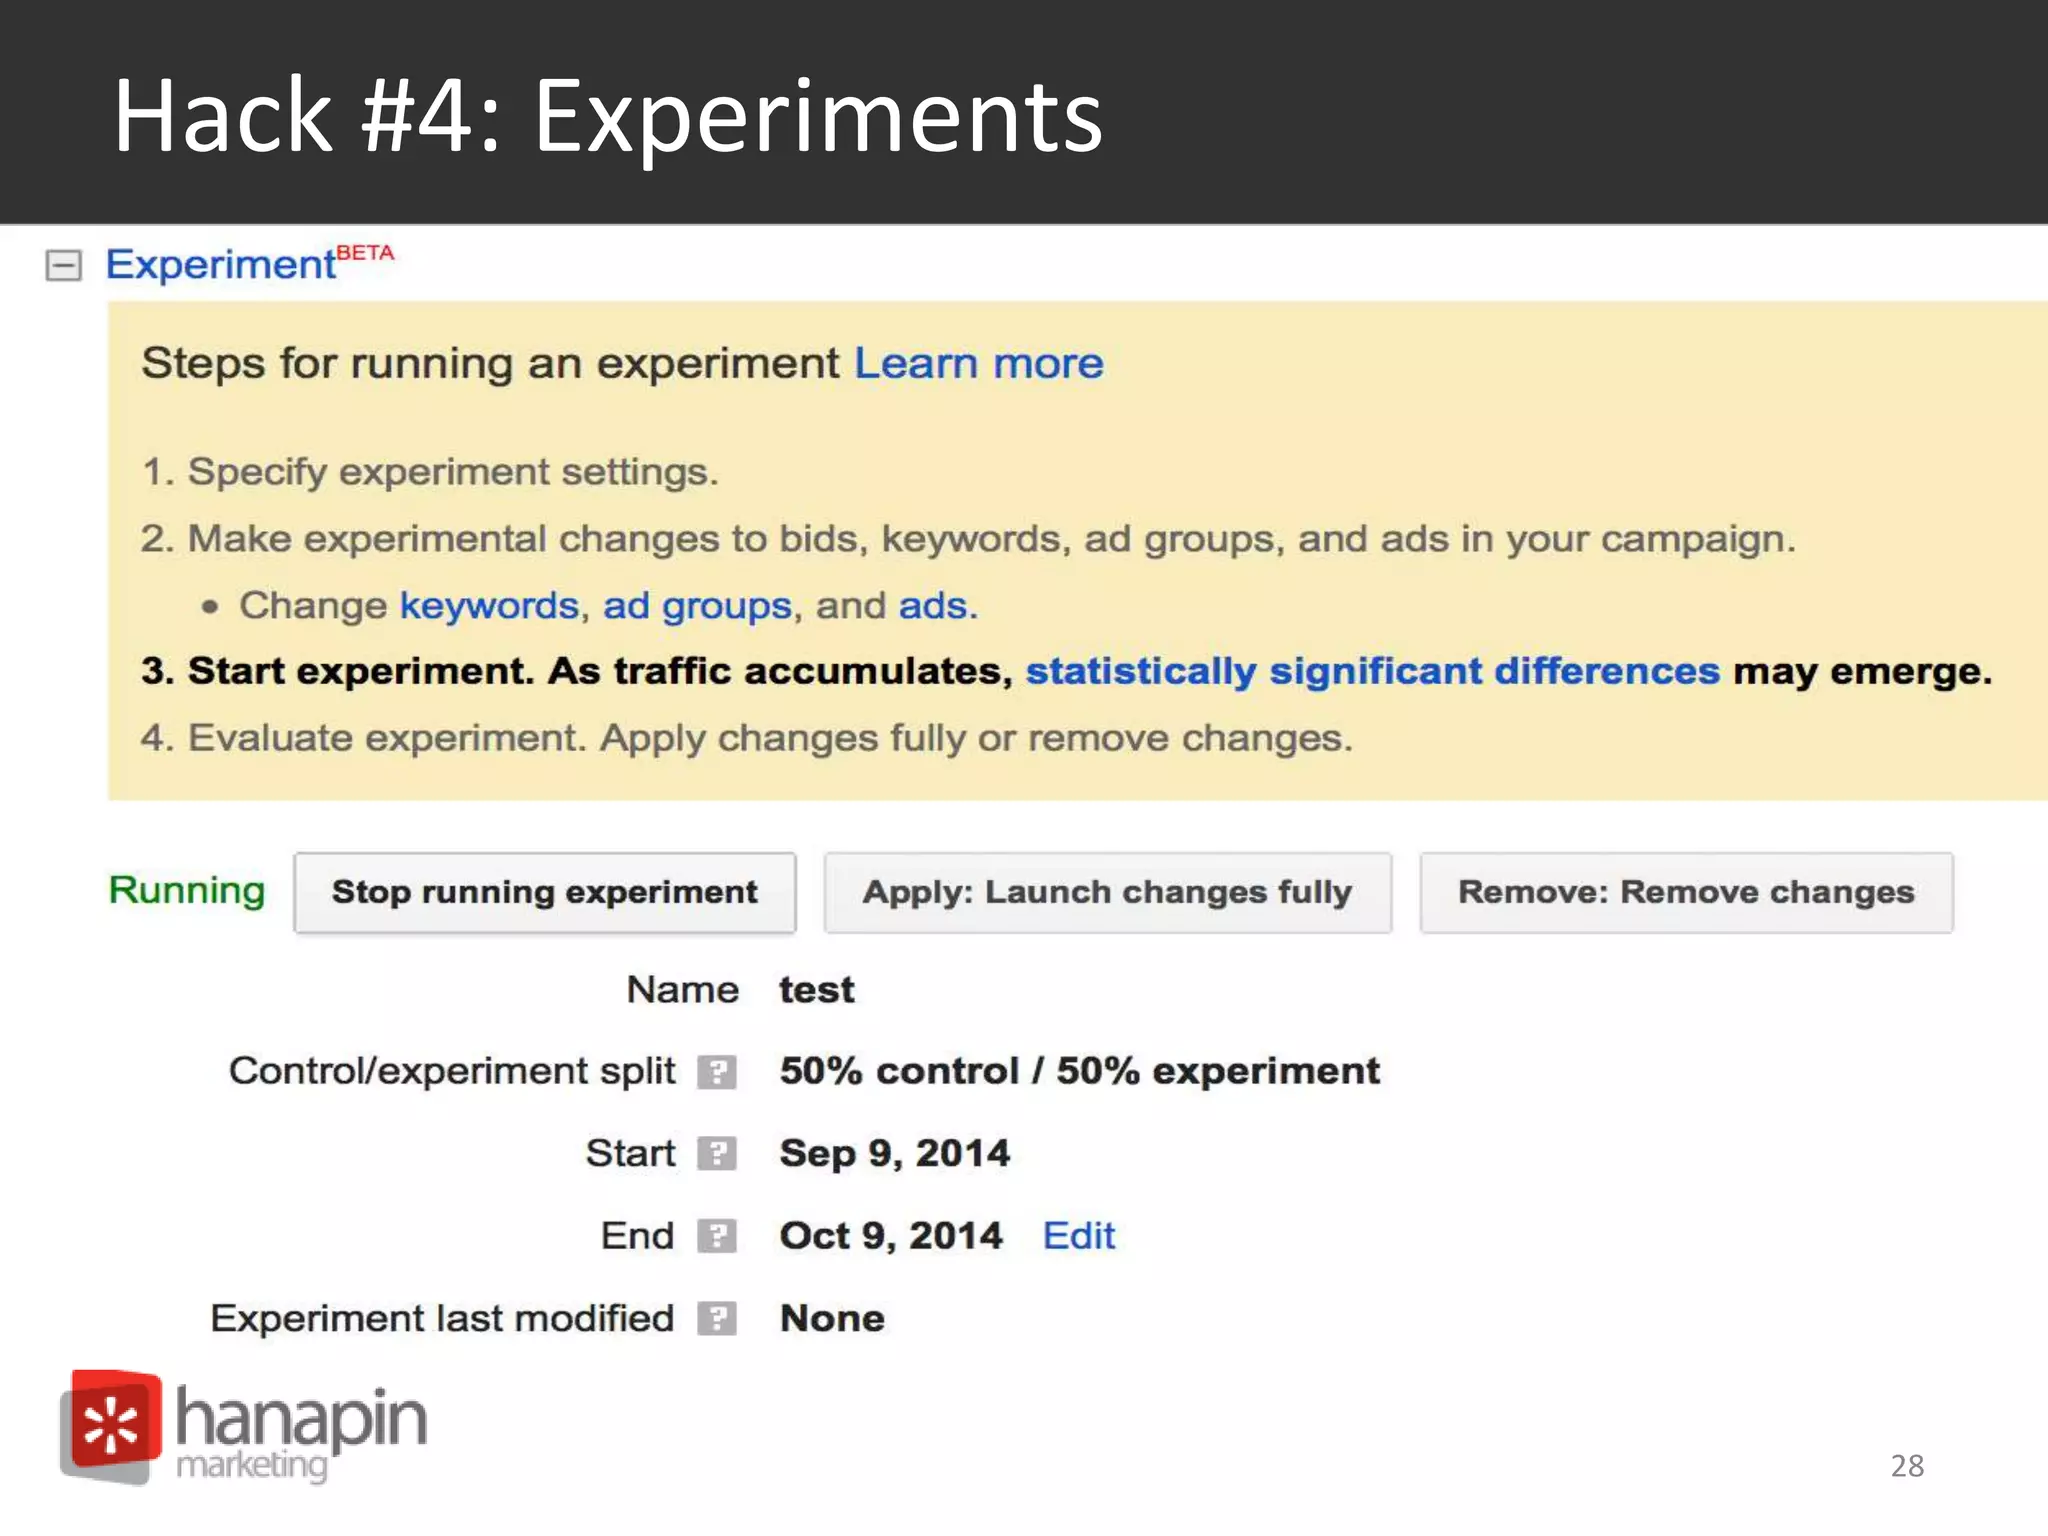Screen dimensions: 2048x1536
Task: Click help icon next to Start
Action: (717, 1154)
